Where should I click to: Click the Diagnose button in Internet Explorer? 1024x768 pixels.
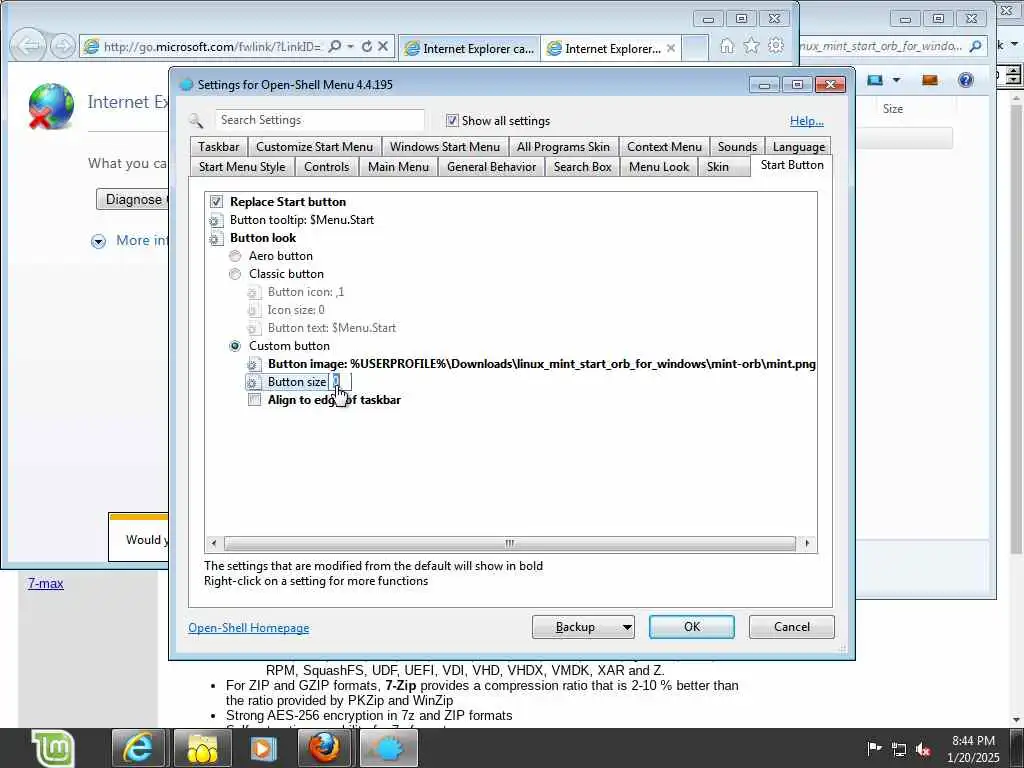[133, 200]
